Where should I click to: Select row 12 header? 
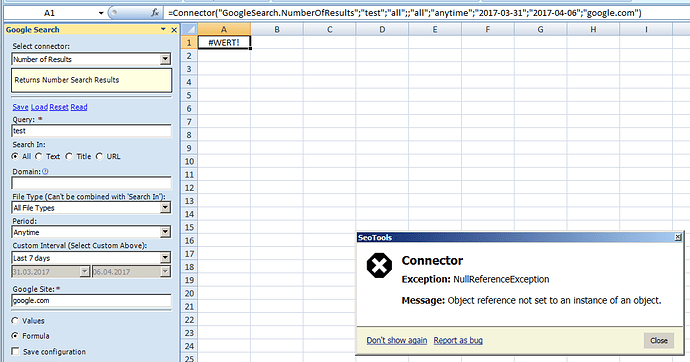(189, 188)
